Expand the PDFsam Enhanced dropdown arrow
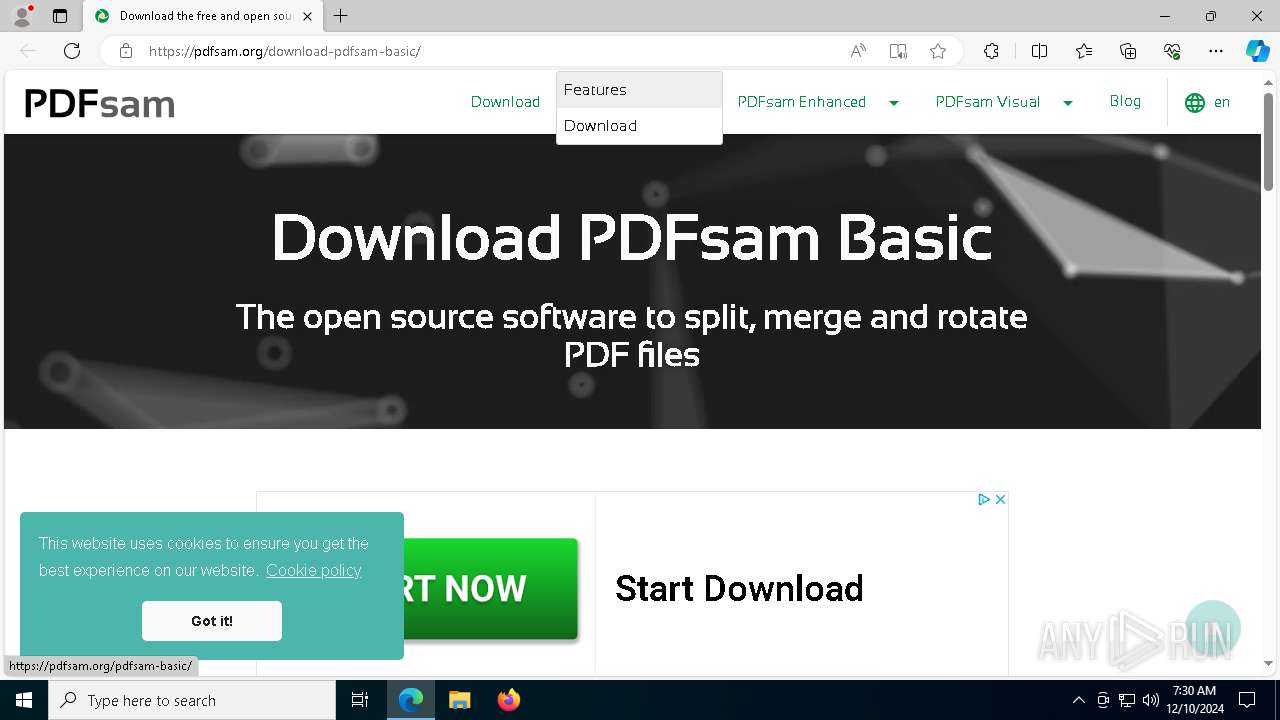This screenshot has height=720, width=1280. pyautogui.click(x=894, y=103)
